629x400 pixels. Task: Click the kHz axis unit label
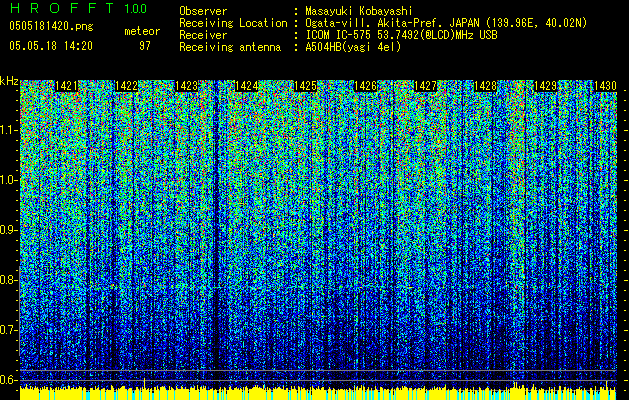[x=9, y=81]
